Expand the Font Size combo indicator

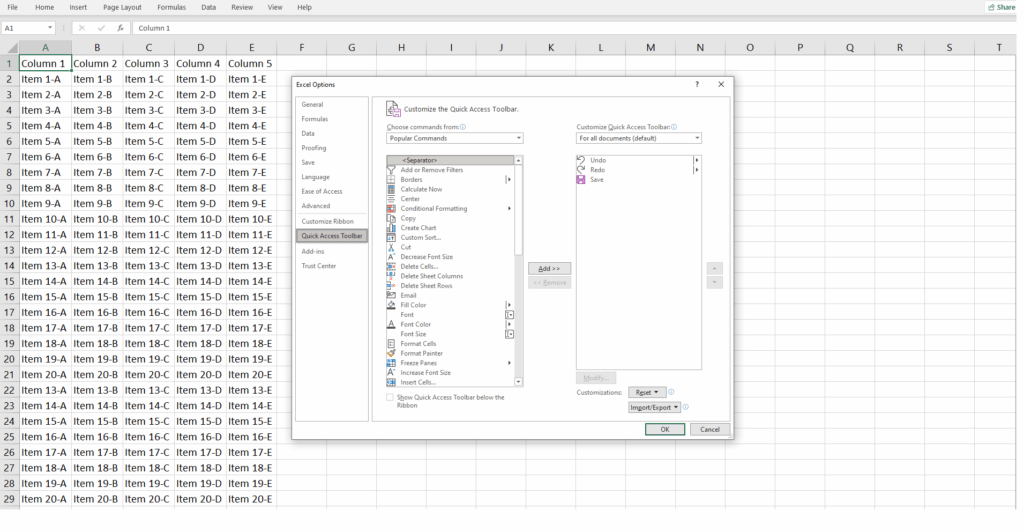(x=510, y=334)
